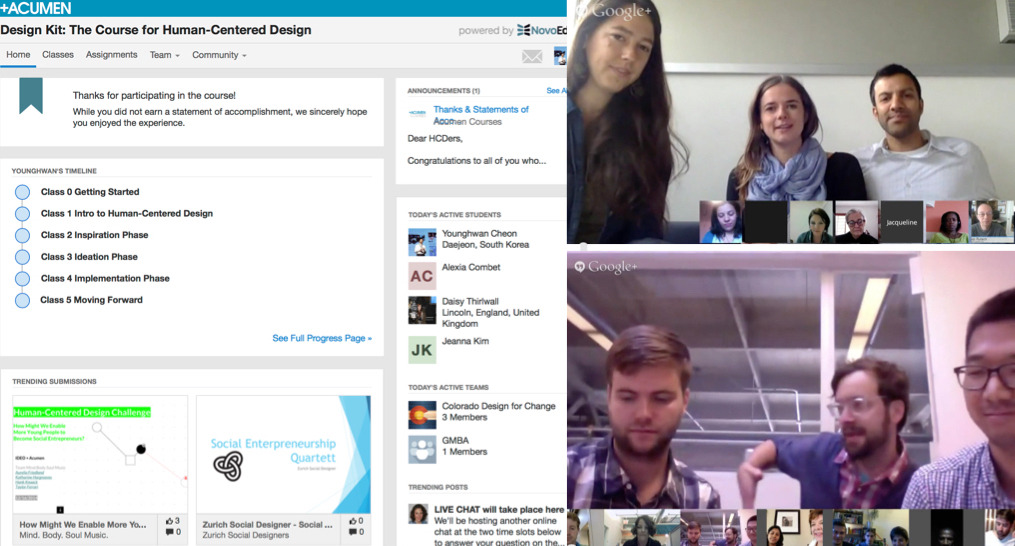Open the messages envelope icon
1015x546 pixels.
532,56
